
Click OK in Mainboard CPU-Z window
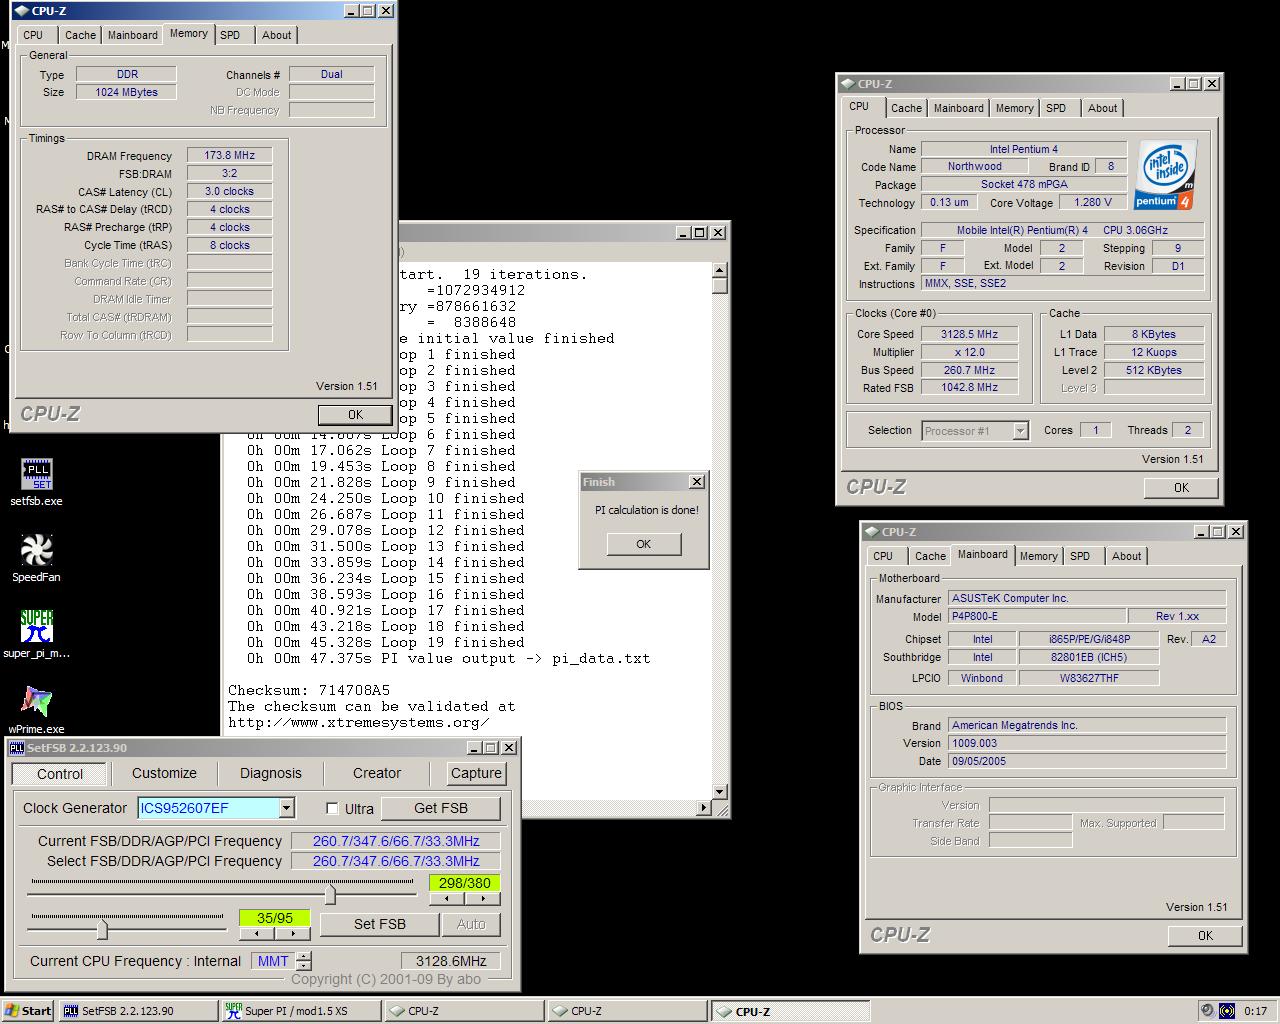click(1205, 935)
